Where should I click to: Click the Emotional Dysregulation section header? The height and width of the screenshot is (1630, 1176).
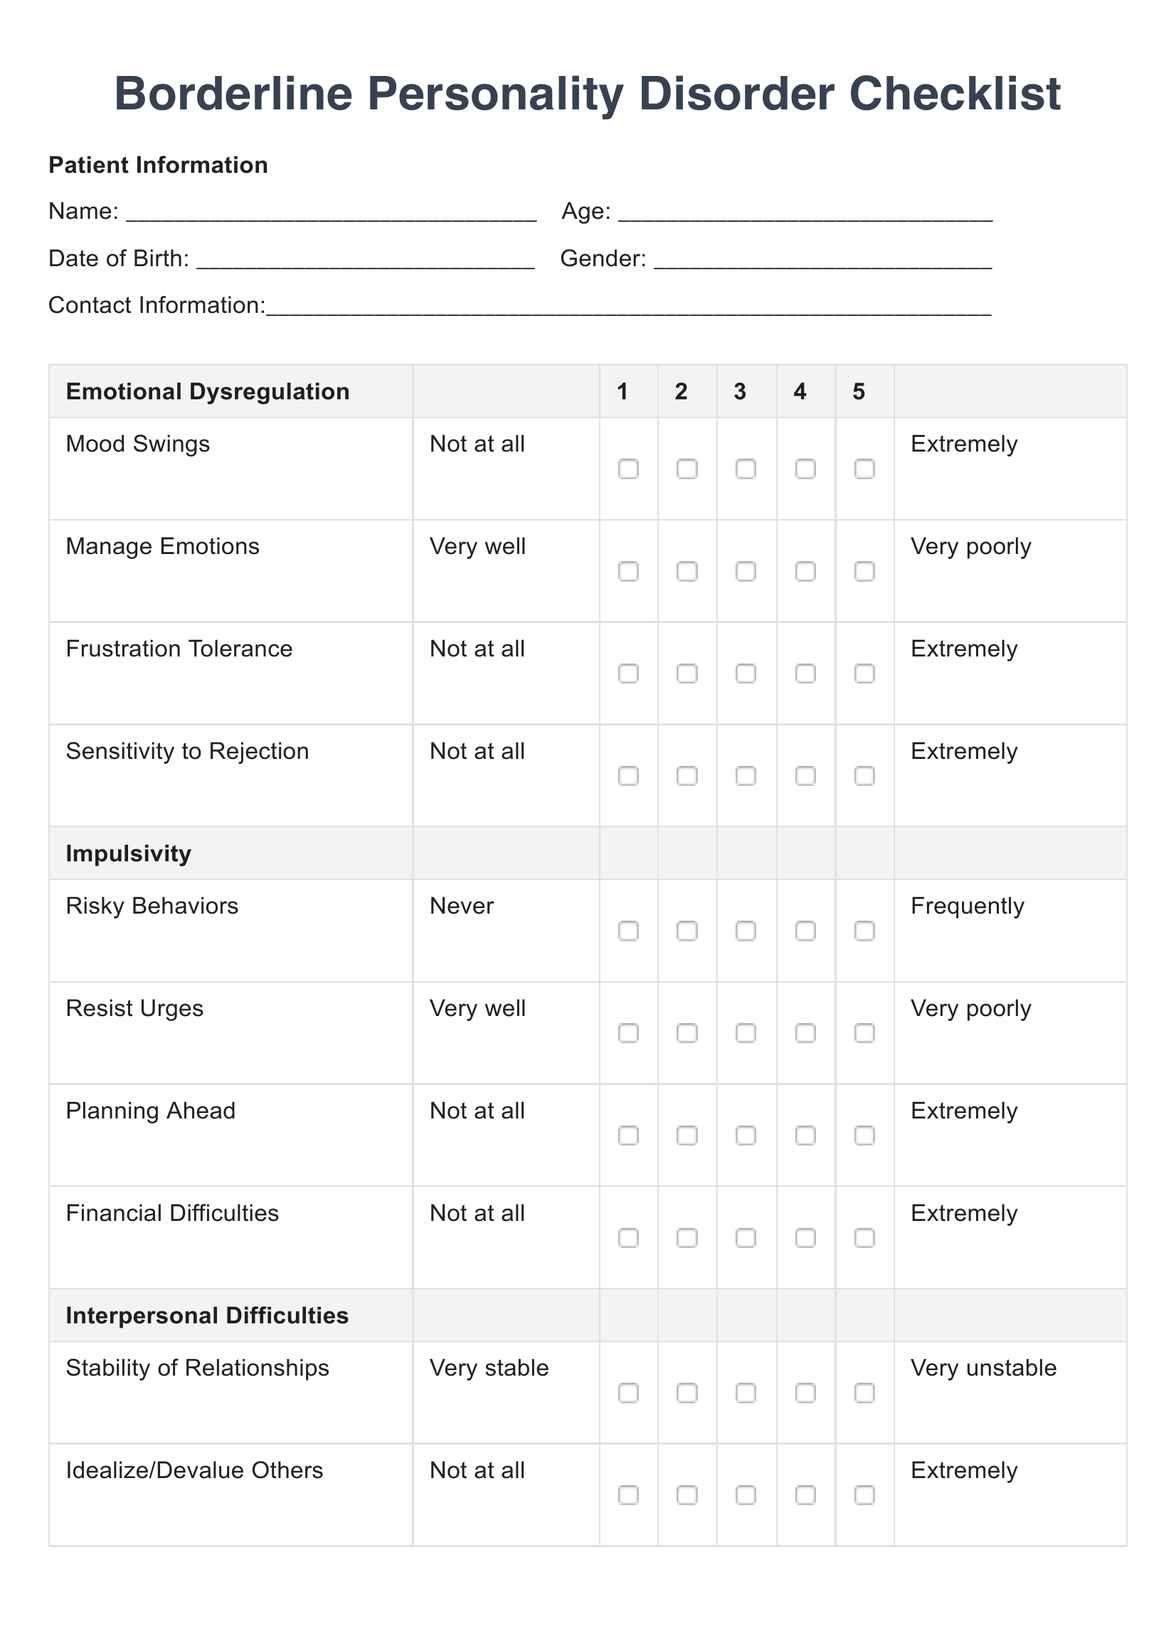(208, 391)
